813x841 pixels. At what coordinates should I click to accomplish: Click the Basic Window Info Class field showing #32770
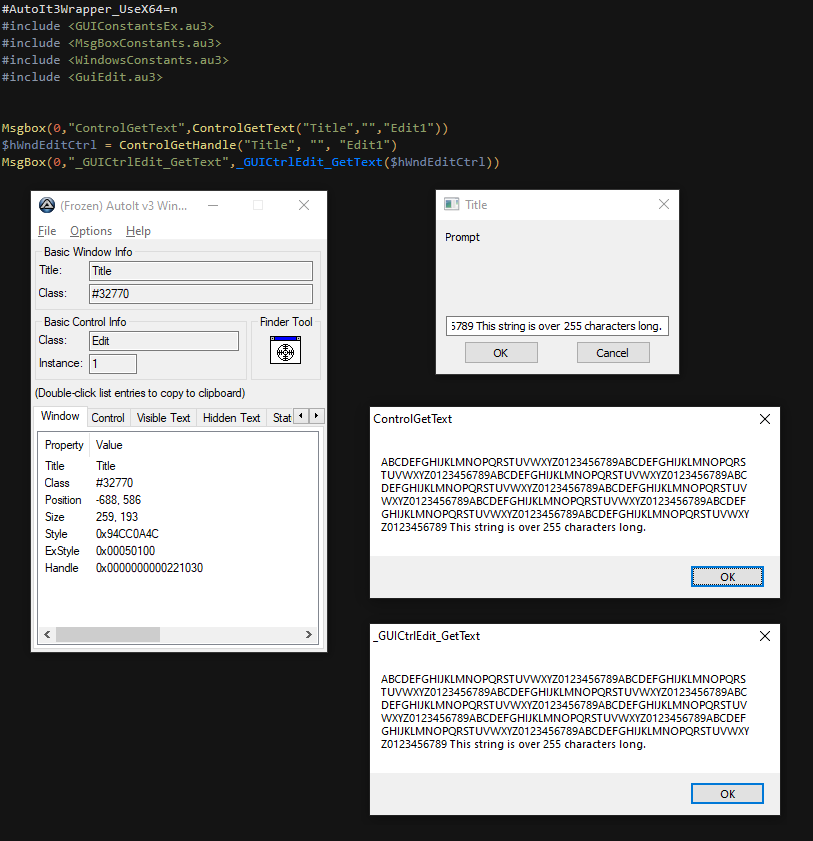(201, 294)
